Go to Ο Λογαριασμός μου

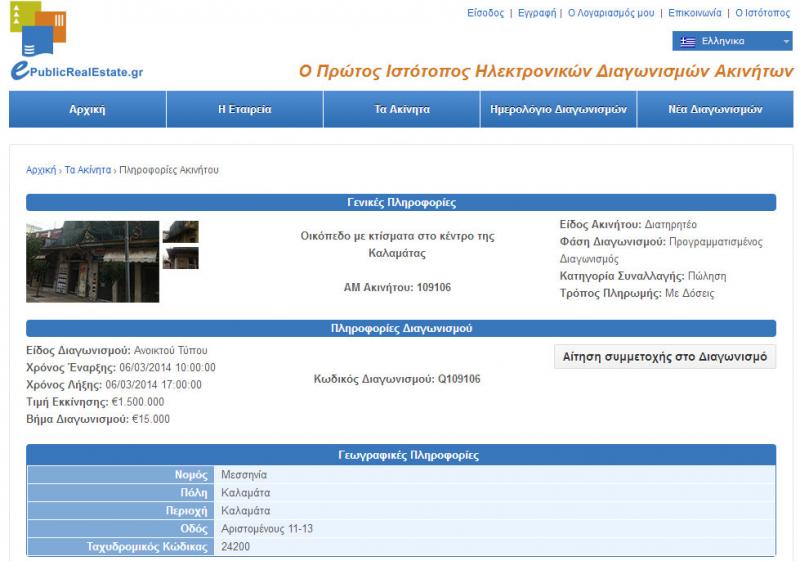611,13
